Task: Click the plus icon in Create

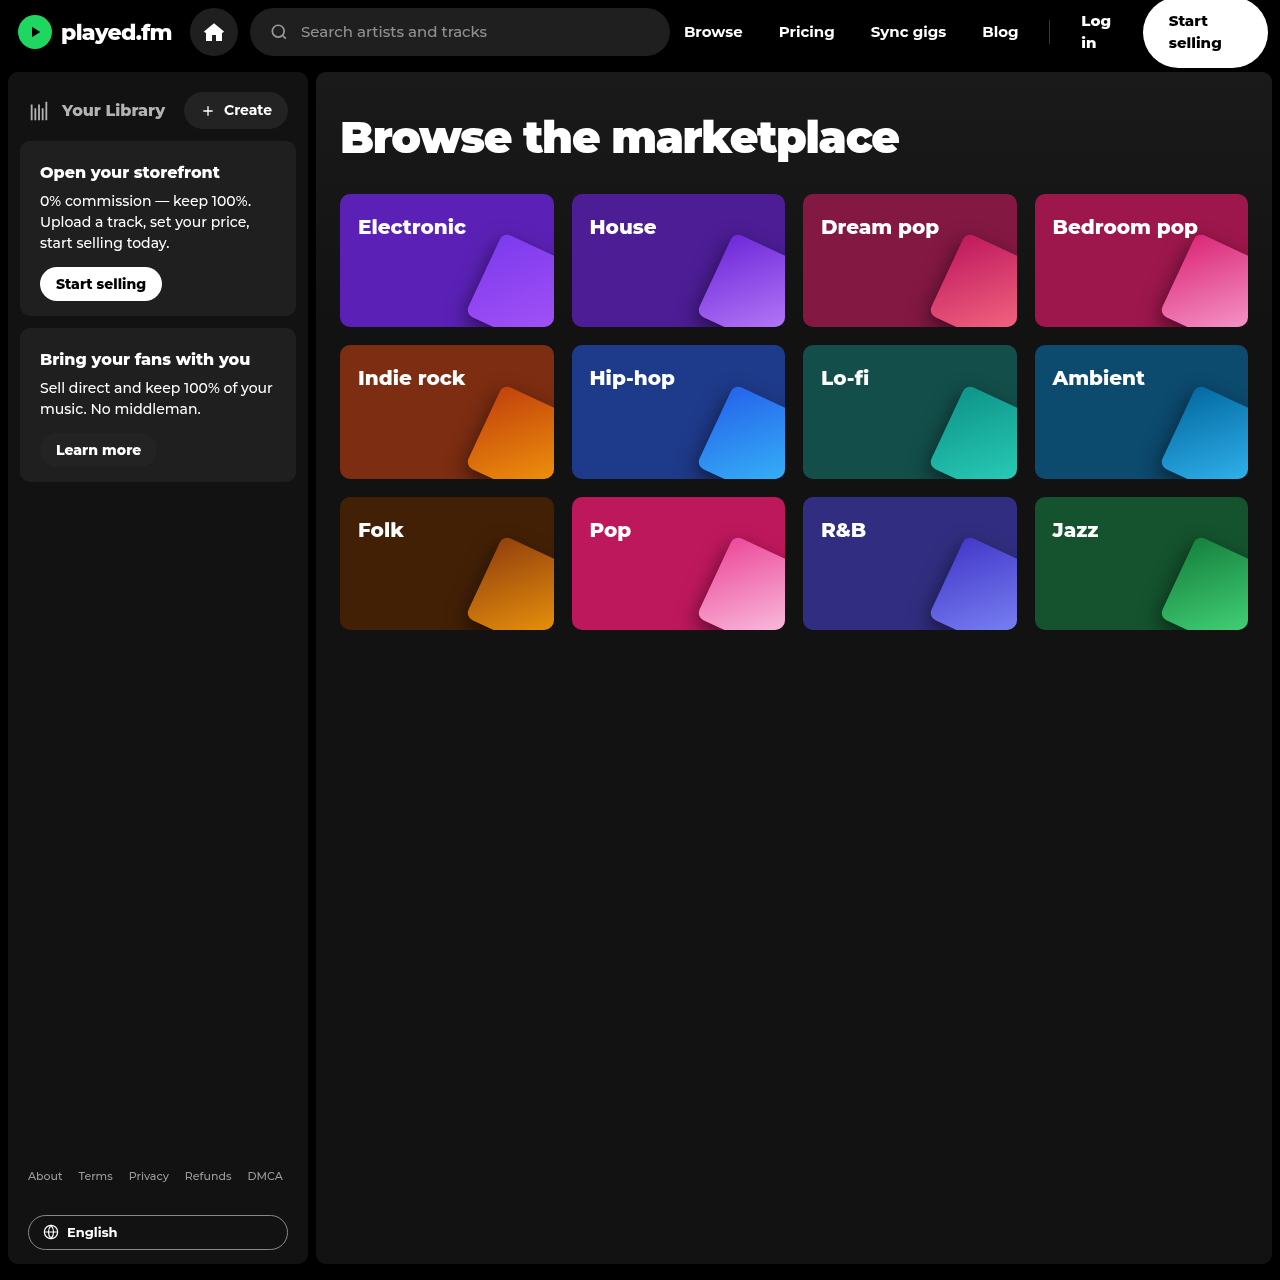Action: pyautogui.click(x=208, y=111)
